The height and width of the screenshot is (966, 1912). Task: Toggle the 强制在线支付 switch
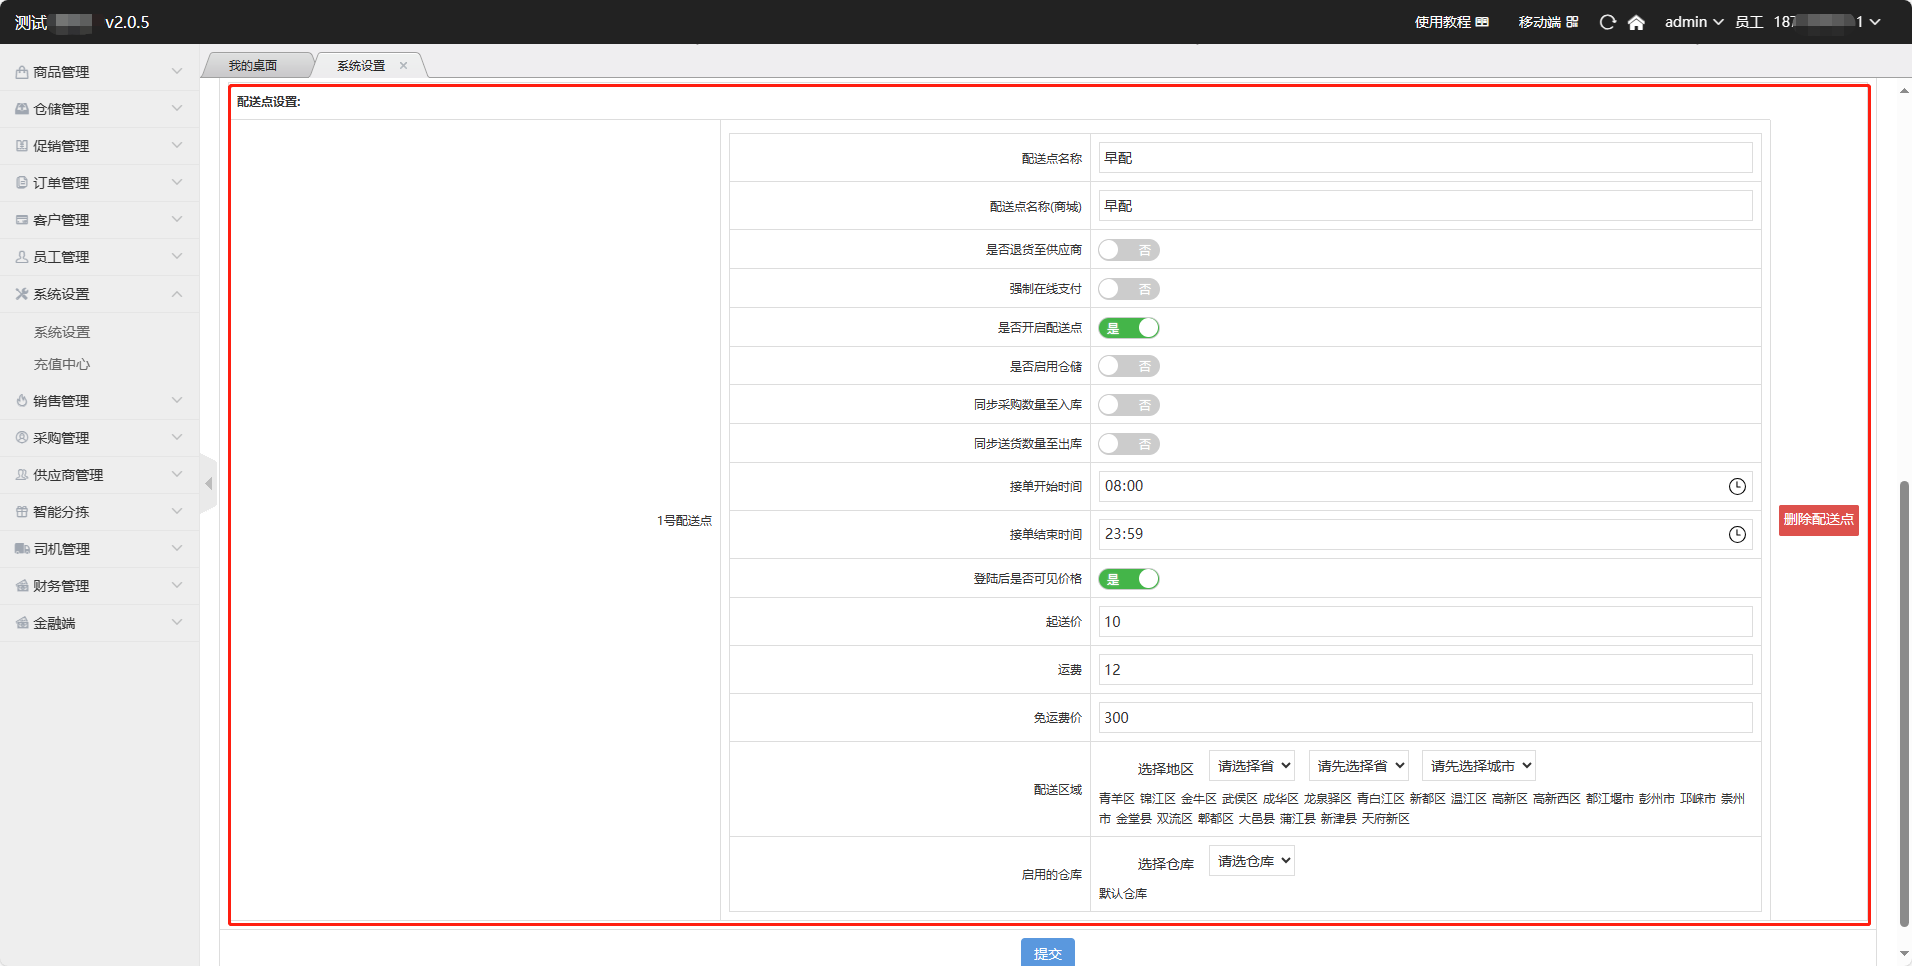tap(1128, 289)
